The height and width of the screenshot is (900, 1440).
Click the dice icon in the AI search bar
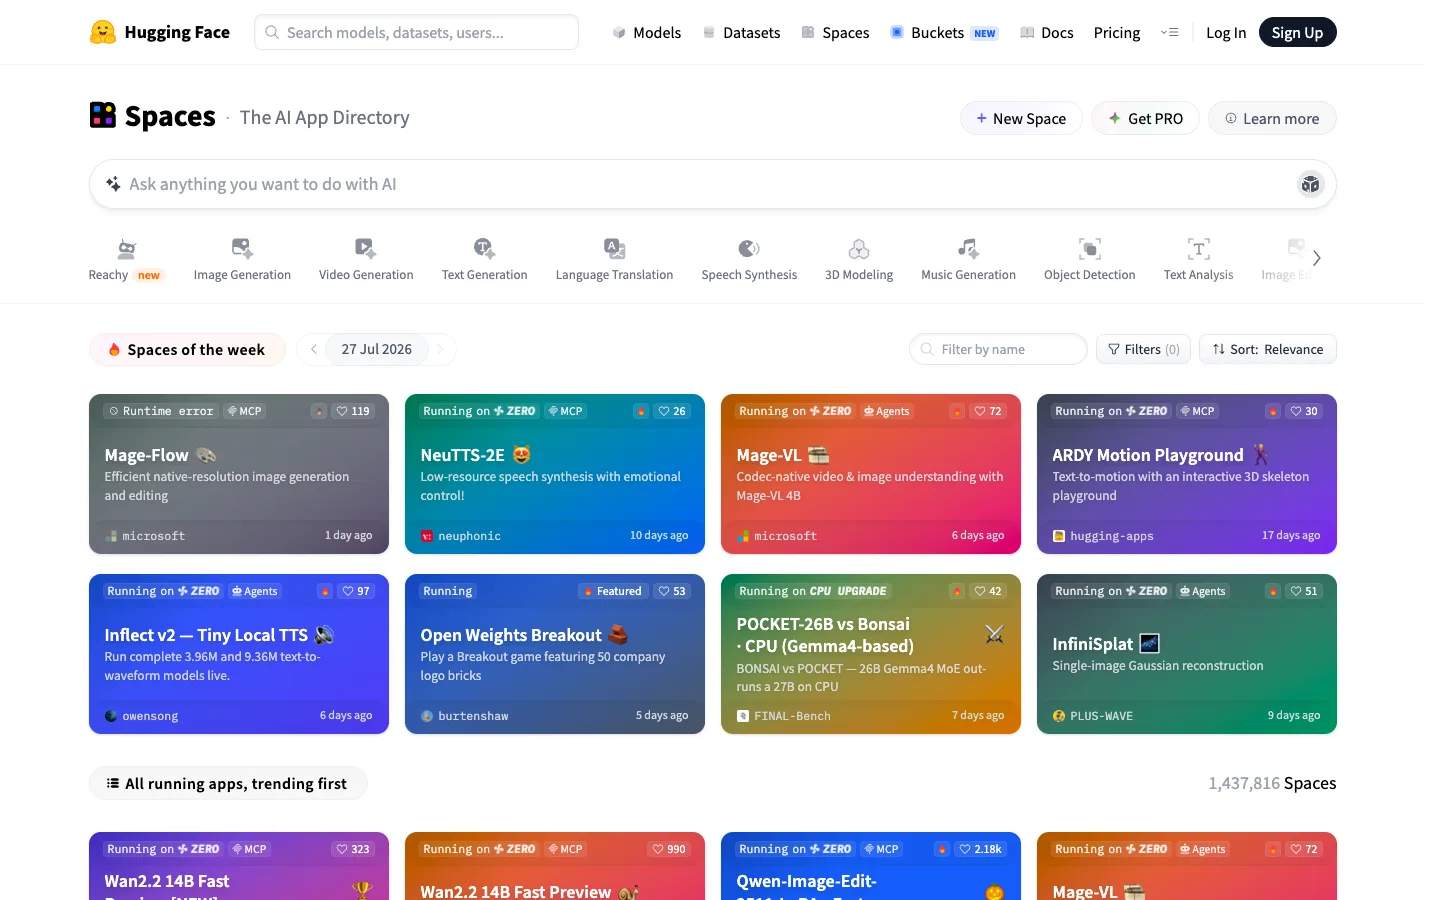pos(1310,184)
